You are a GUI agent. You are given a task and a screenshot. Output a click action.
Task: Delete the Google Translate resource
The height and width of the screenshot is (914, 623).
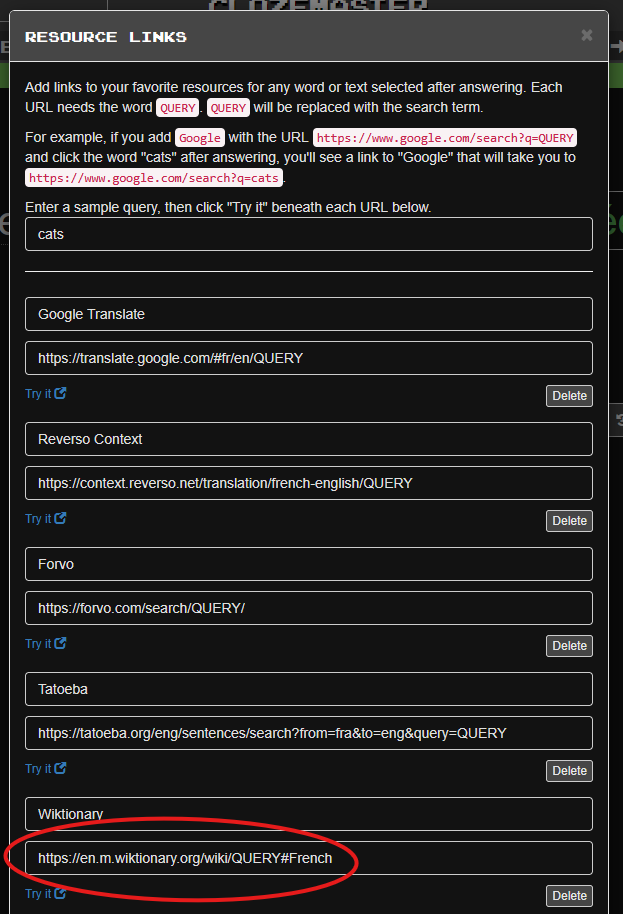click(569, 396)
